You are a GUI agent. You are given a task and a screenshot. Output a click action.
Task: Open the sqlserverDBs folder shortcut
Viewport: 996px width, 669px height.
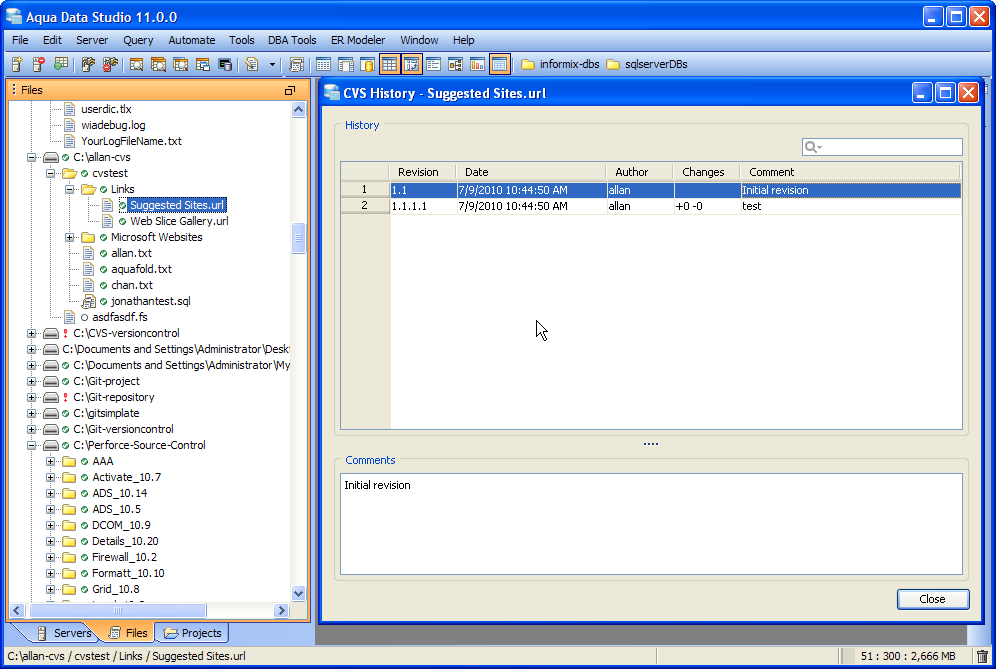tap(647, 64)
